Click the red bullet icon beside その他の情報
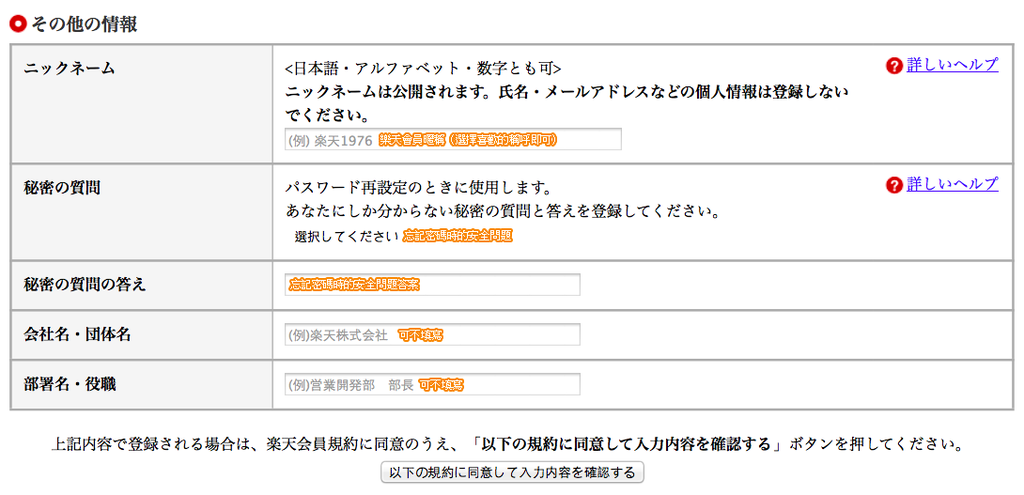Viewport: 1024px width, 495px height. pyautogui.click(x=17, y=23)
